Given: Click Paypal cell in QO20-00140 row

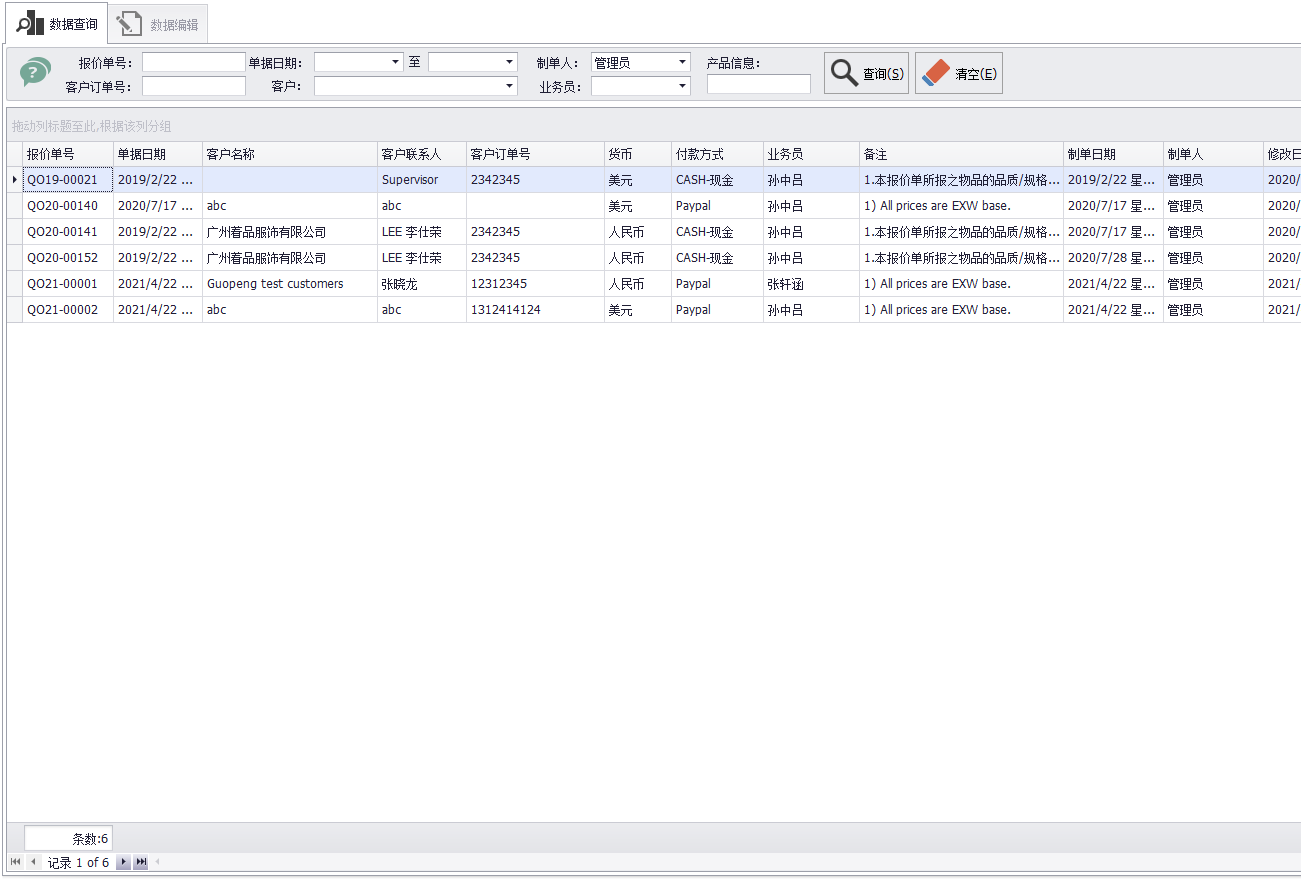Looking at the screenshot, I should 717,206.
